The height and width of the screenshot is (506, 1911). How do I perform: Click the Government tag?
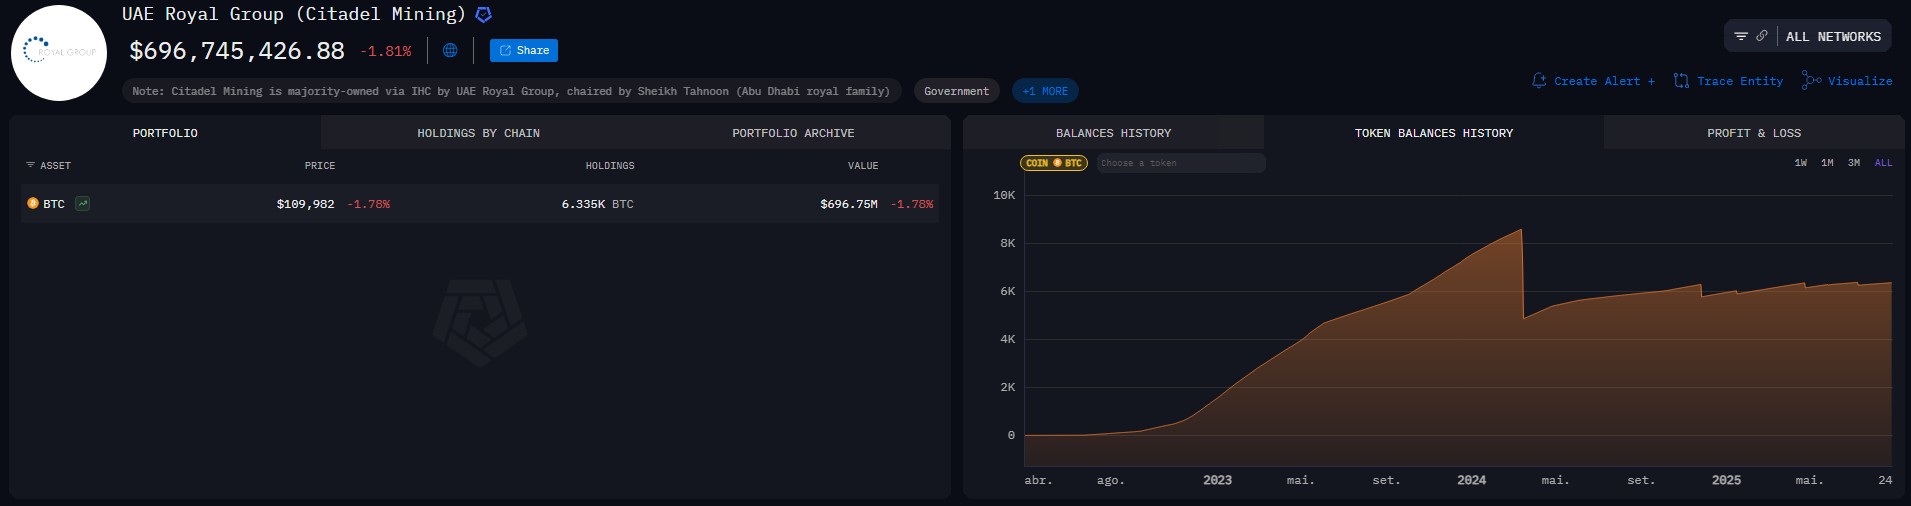coord(956,91)
